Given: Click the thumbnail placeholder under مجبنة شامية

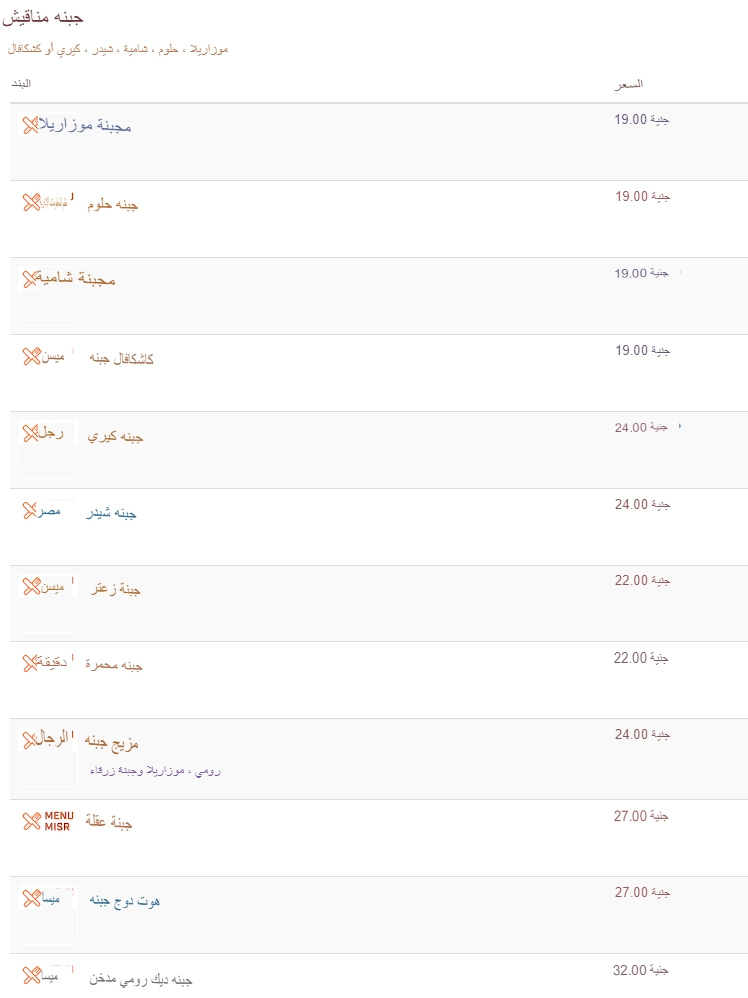Looking at the screenshot, I should click(x=48, y=306).
